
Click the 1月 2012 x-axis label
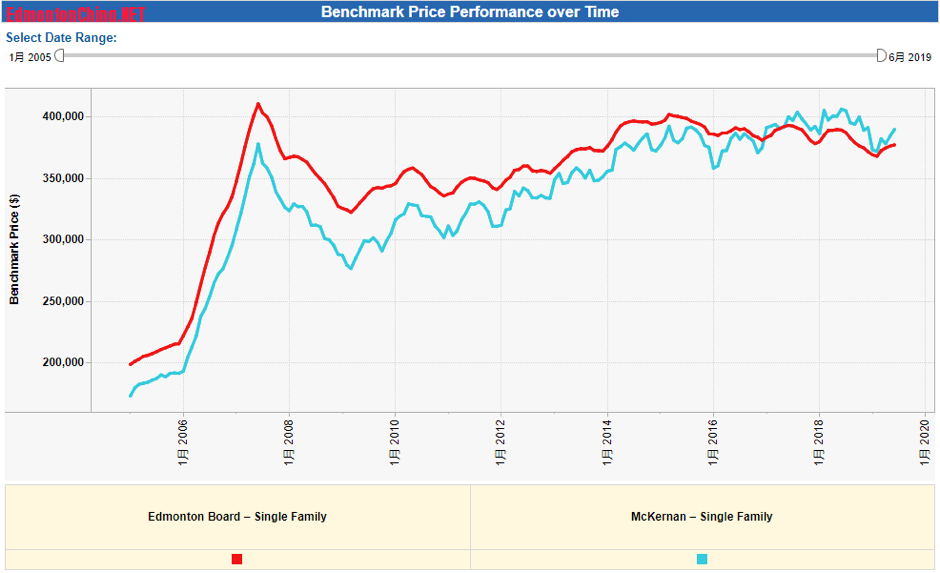(x=501, y=443)
